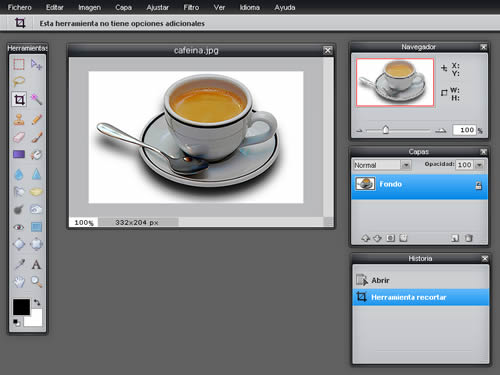Select the Magic Wand tool
Image resolution: width=500 pixels, height=375 pixels.
36,99
